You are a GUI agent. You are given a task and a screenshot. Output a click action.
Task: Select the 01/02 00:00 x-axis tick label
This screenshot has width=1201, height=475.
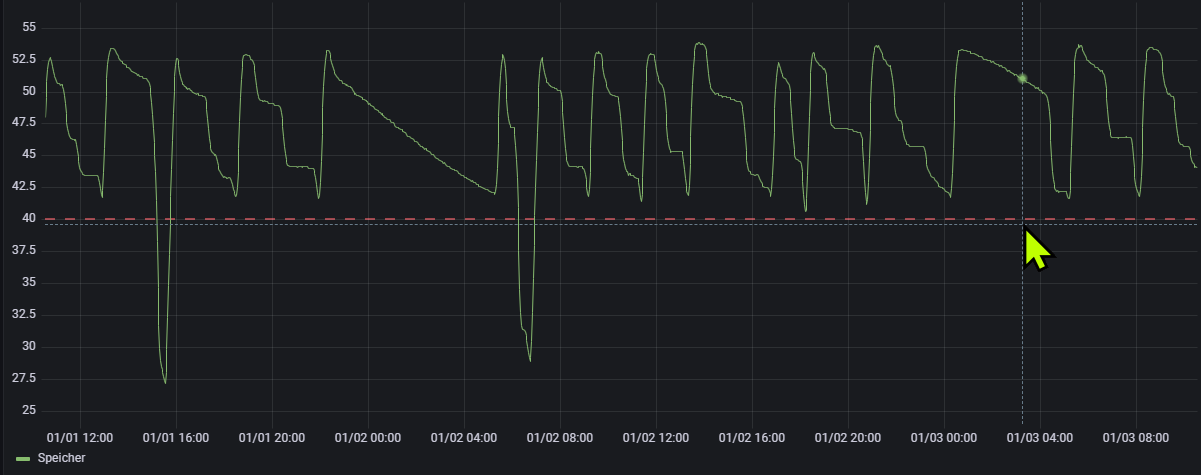368,437
